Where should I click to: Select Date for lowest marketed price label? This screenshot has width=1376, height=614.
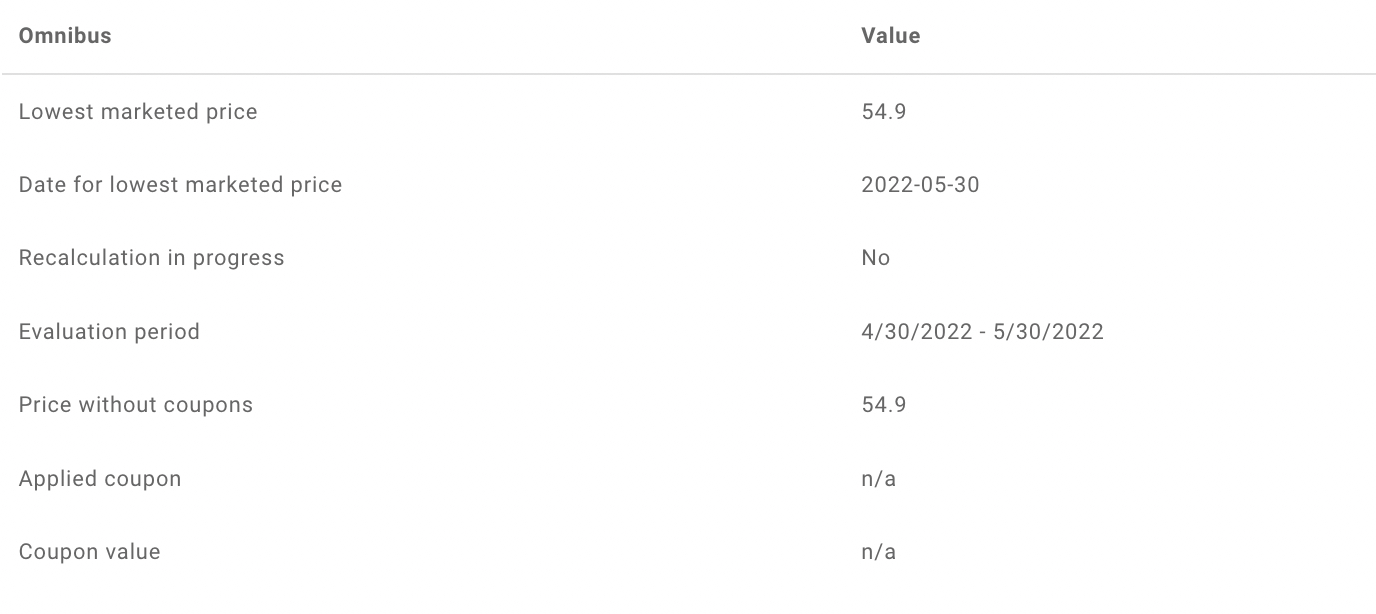pos(180,185)
